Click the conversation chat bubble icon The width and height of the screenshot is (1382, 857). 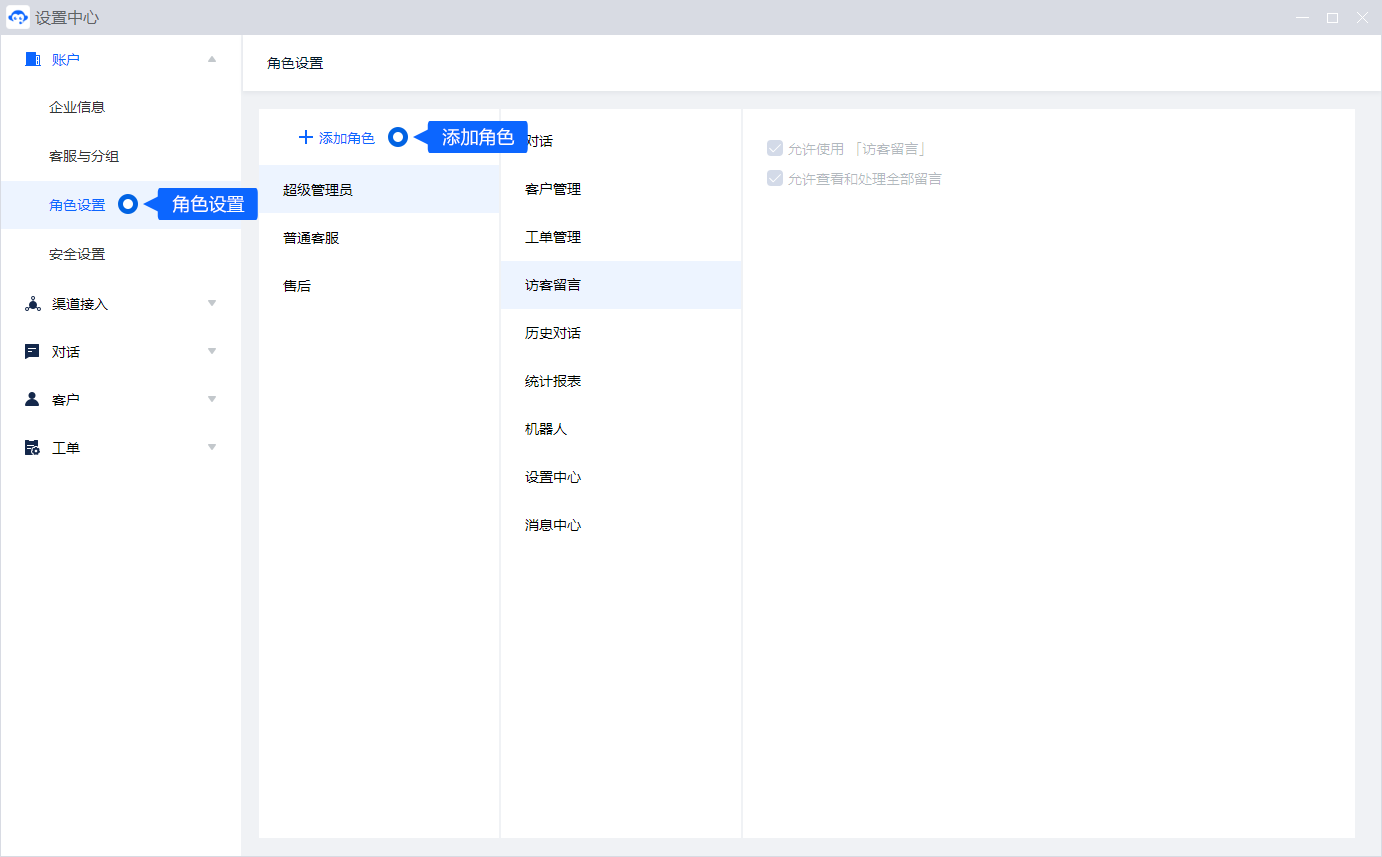point(32,352)
